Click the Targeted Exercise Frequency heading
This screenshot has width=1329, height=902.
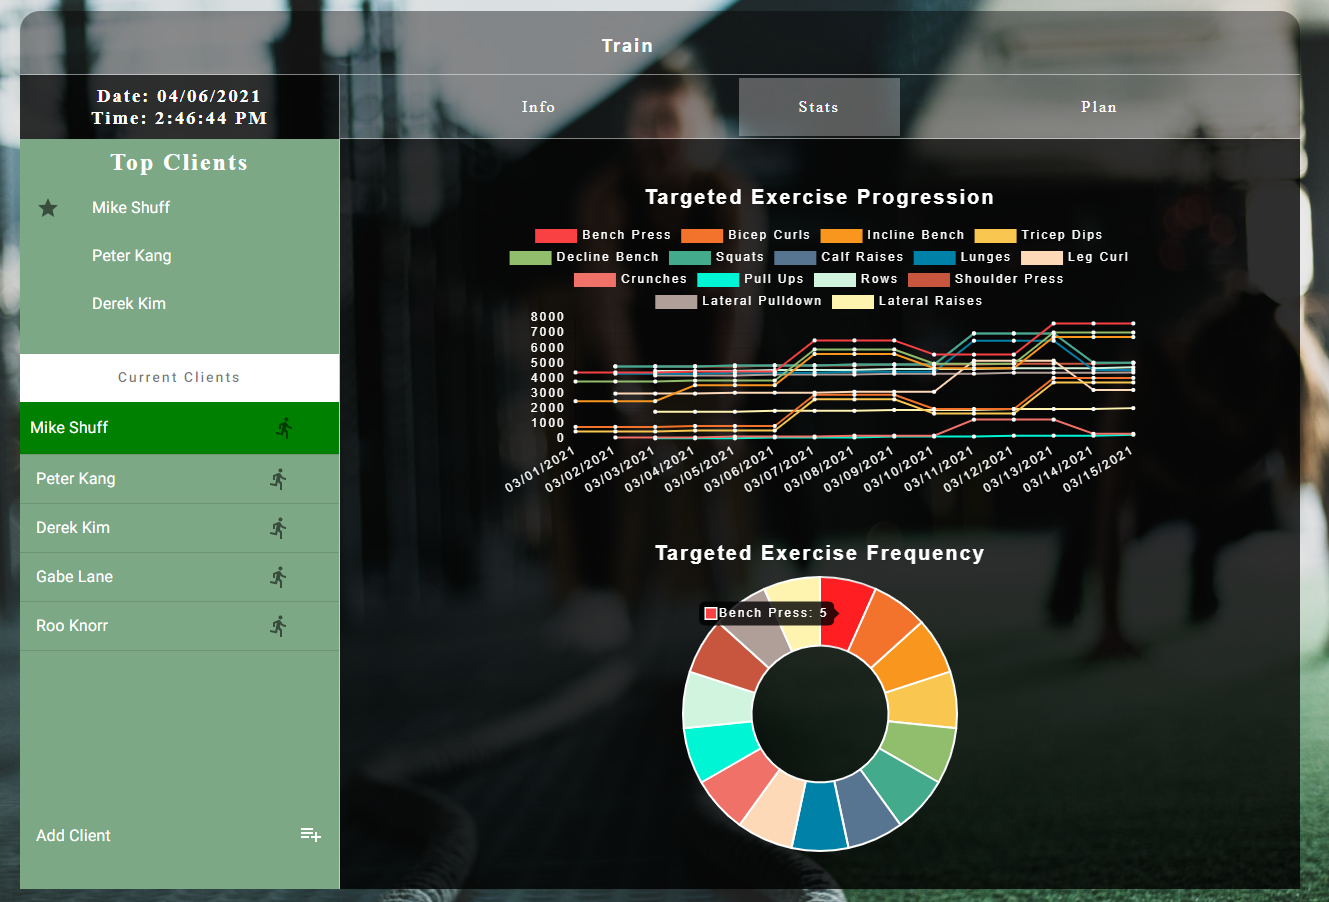pos(820,553)
